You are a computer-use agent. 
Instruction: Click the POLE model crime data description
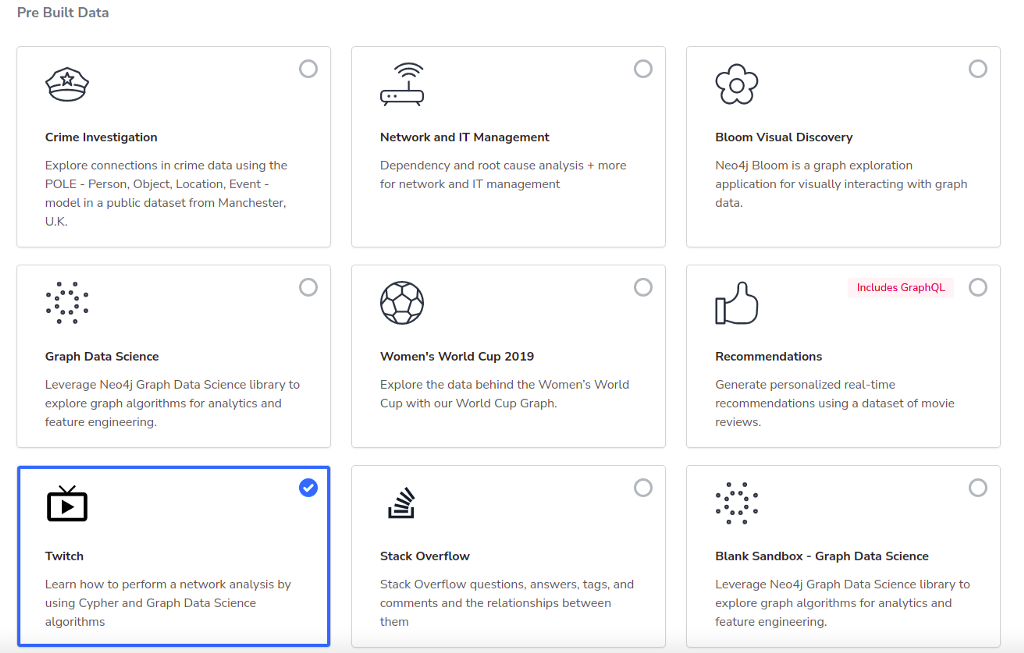(x=167, y=193)
